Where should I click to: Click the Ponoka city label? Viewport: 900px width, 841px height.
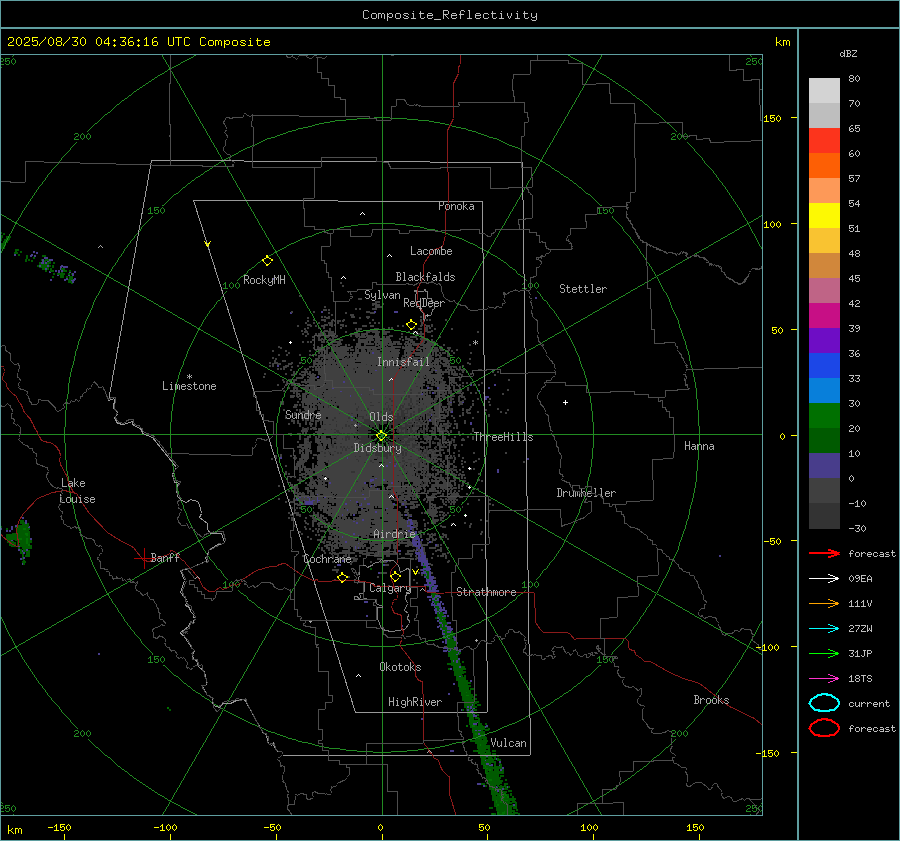(456, 206)
